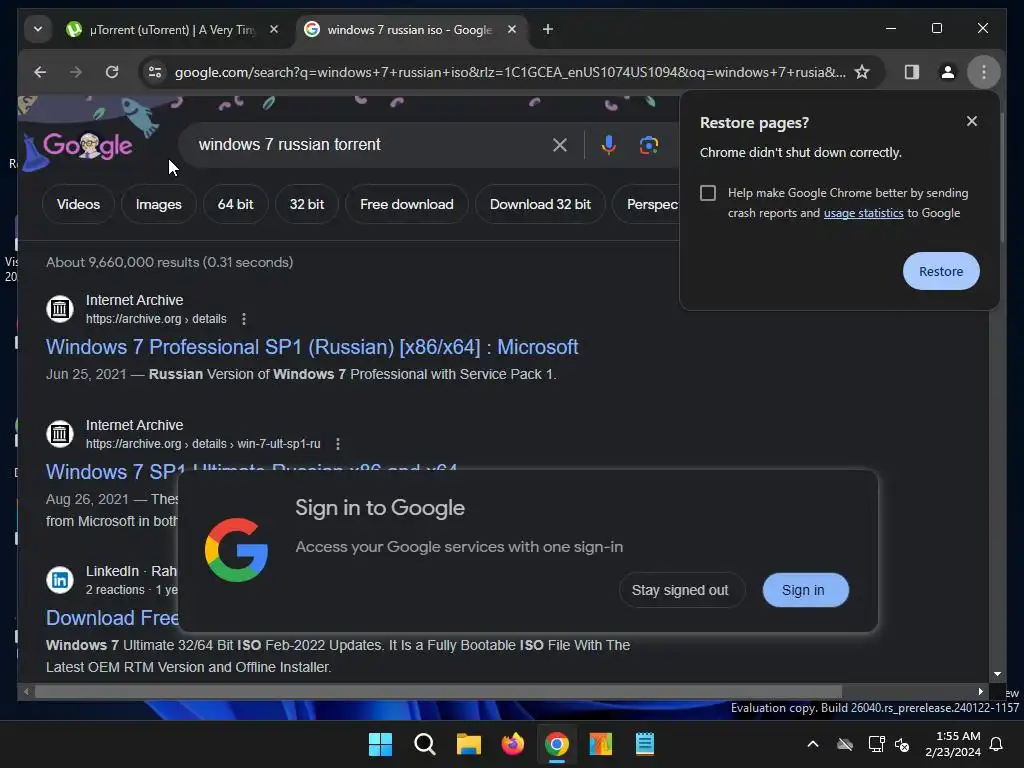Open a new tab with plus button
The width and height of the screenshot is (1024, 768).
548,29
